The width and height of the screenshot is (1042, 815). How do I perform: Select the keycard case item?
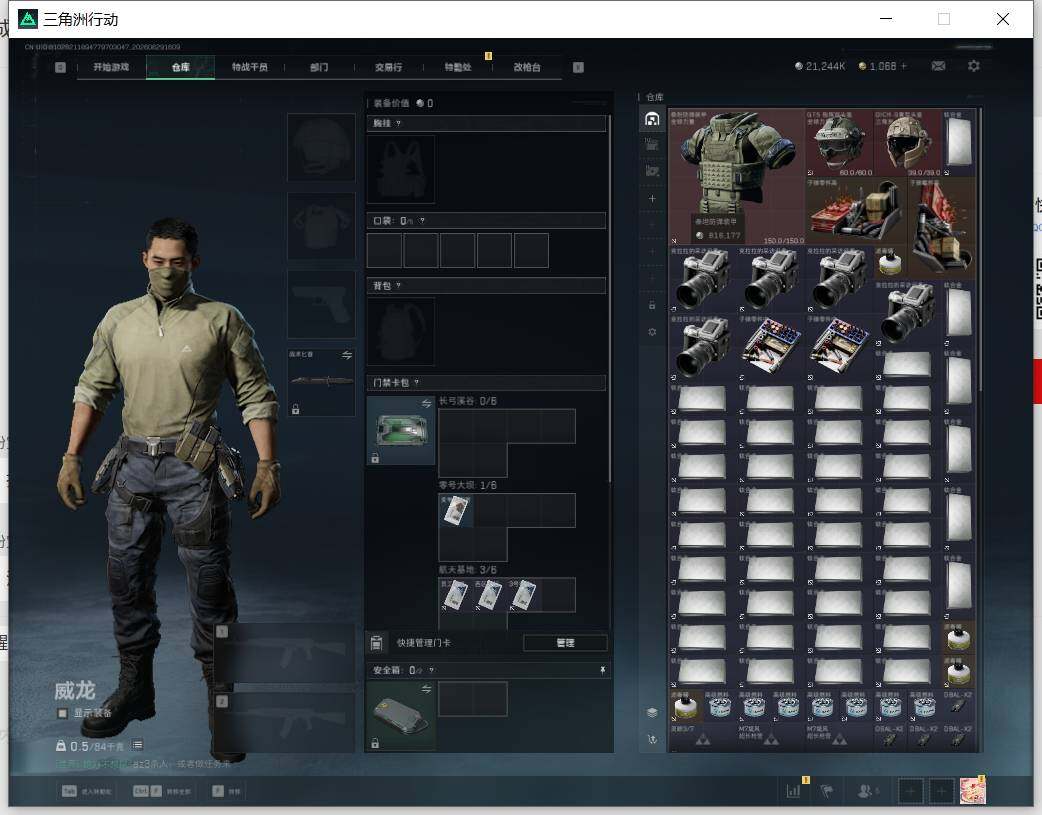pos(401,430)
